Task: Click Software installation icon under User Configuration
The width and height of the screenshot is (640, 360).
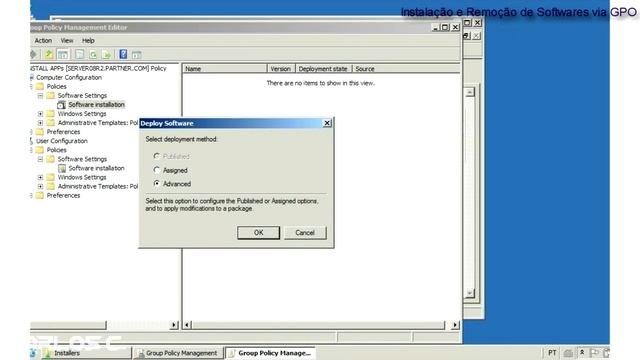Action: [62, 168]
